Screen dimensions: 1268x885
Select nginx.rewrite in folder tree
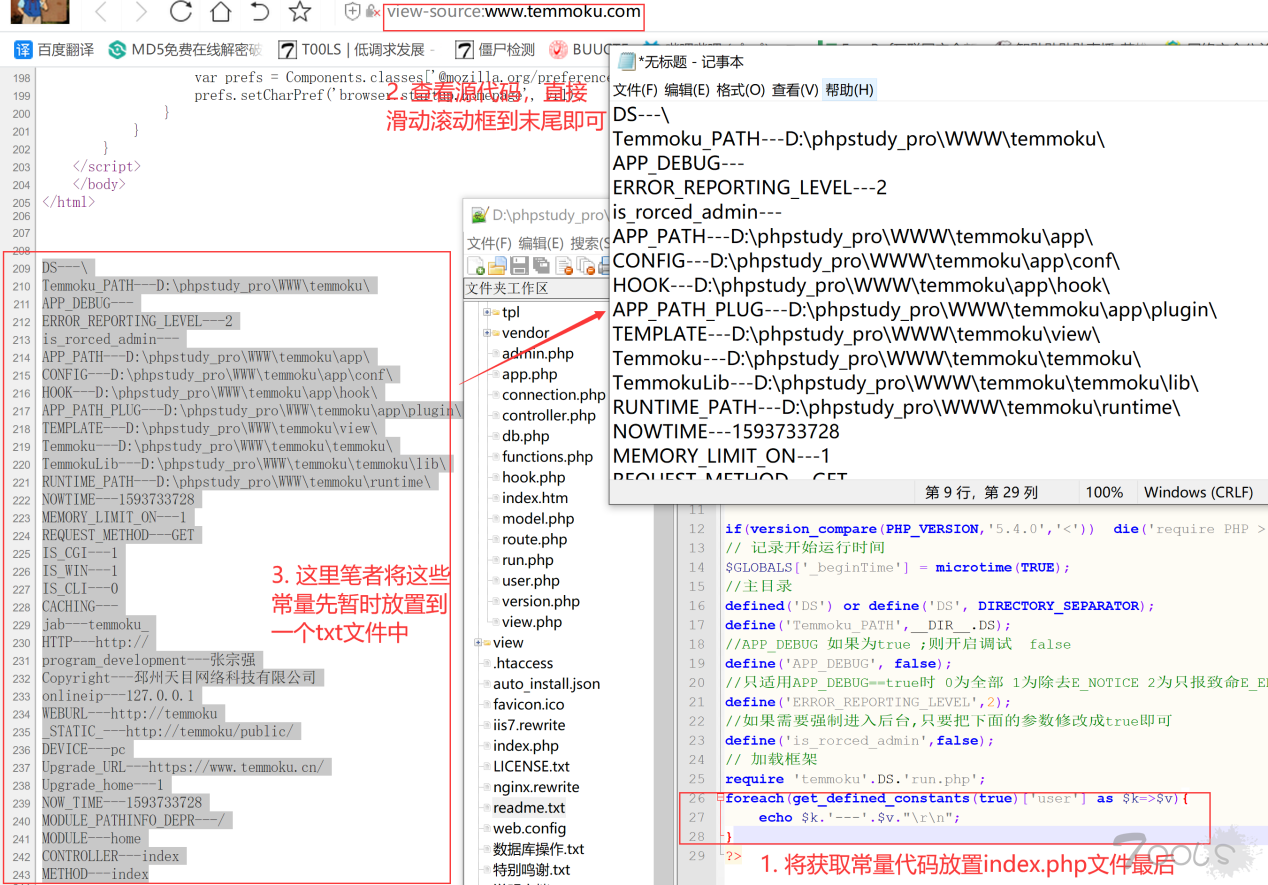[536, 787]
